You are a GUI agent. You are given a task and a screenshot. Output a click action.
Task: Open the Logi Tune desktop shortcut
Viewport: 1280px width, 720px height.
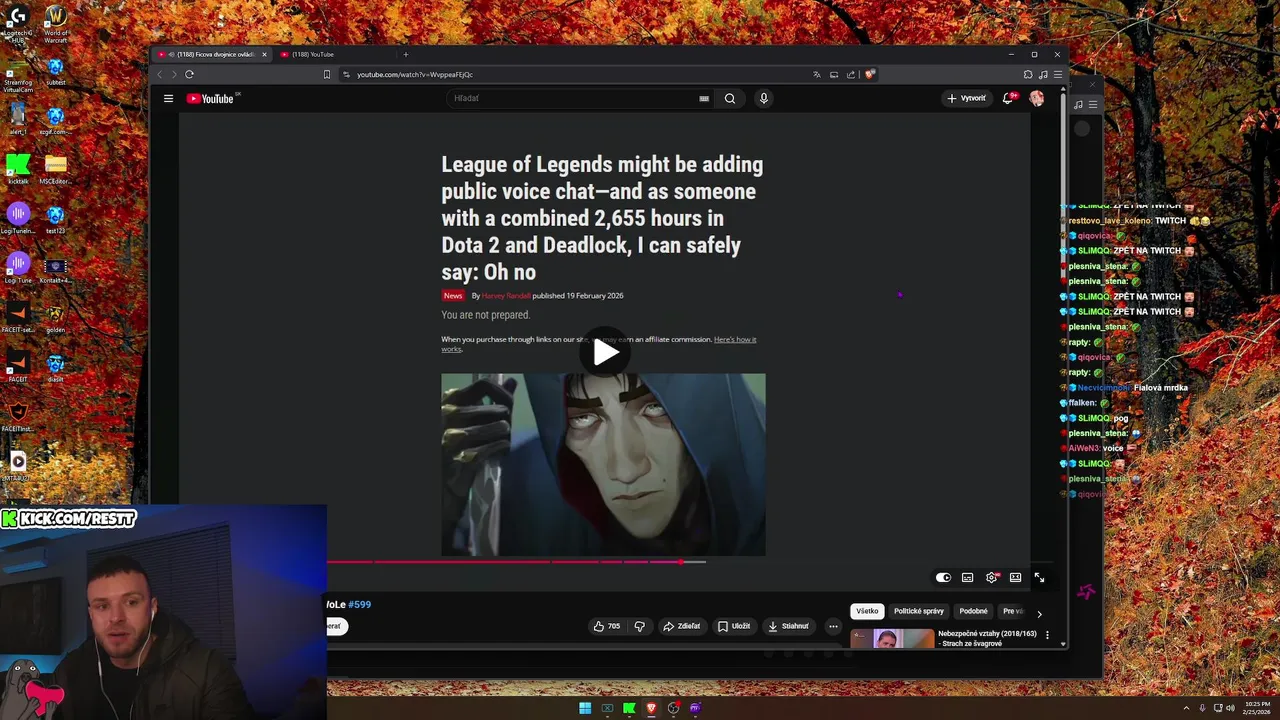point(17,267)
